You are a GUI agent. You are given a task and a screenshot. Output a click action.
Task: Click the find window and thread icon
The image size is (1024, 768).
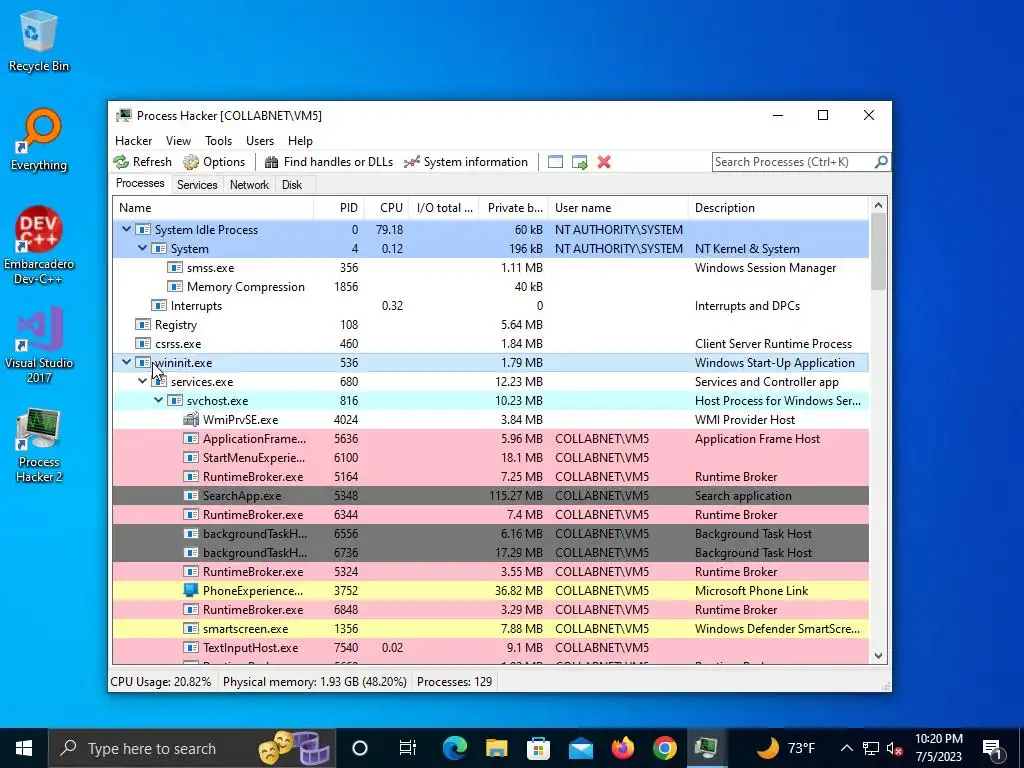coord(579,162)
